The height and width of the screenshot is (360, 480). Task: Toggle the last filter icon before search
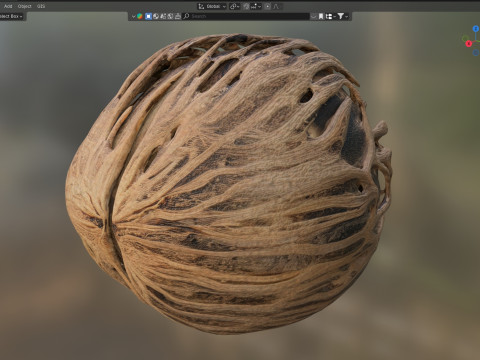[x=178, y=16]
